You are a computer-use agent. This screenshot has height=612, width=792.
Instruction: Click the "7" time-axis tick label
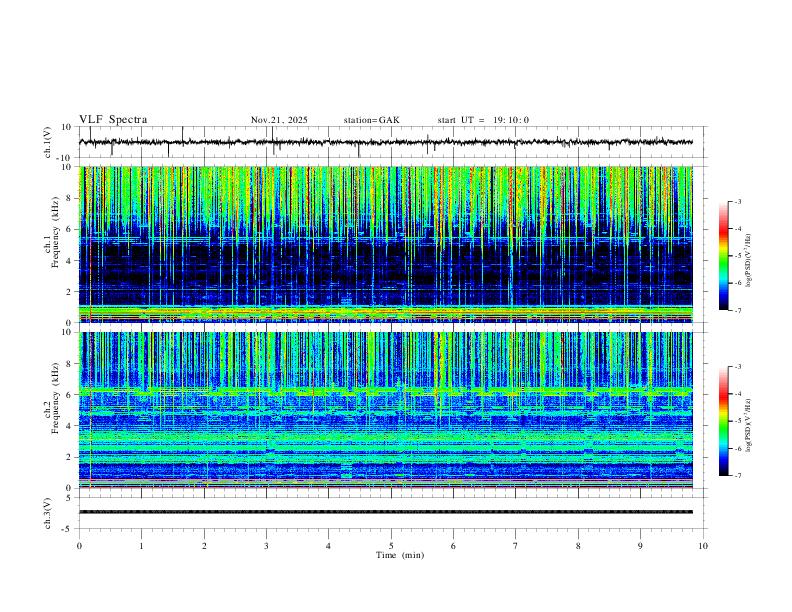pos(516,546)
